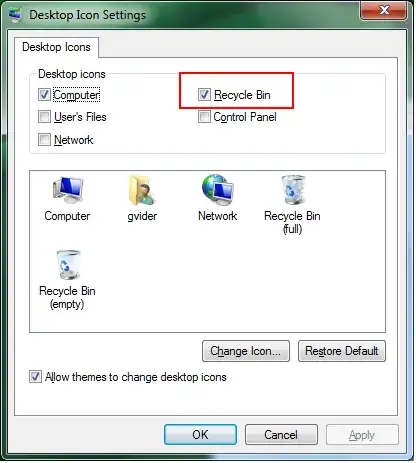Select the gvider user folder icon
Screen dimensions: 416x463
click(x=142, y=190)
